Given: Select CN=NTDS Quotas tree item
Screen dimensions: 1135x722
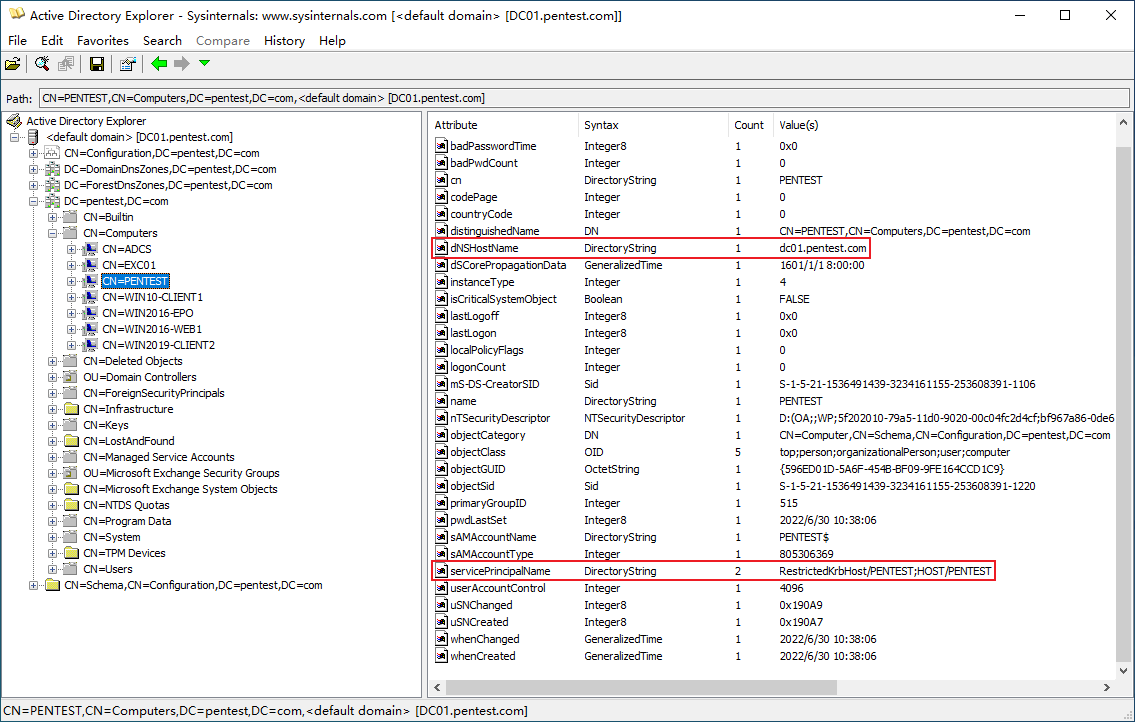Looking at the screenshot, I should pyautogui.click(x=126, y=504).
